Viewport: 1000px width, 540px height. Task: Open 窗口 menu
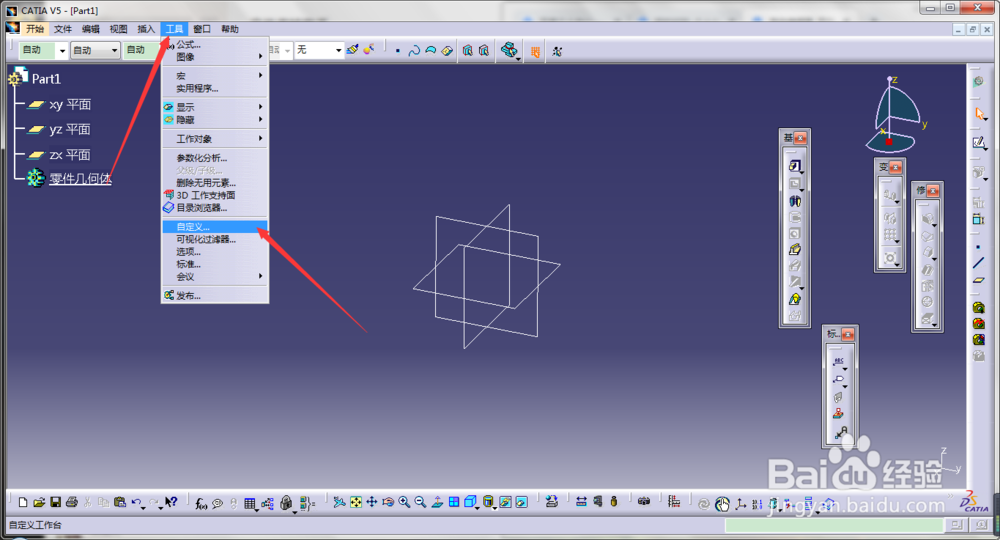click(x=202, y=29)
